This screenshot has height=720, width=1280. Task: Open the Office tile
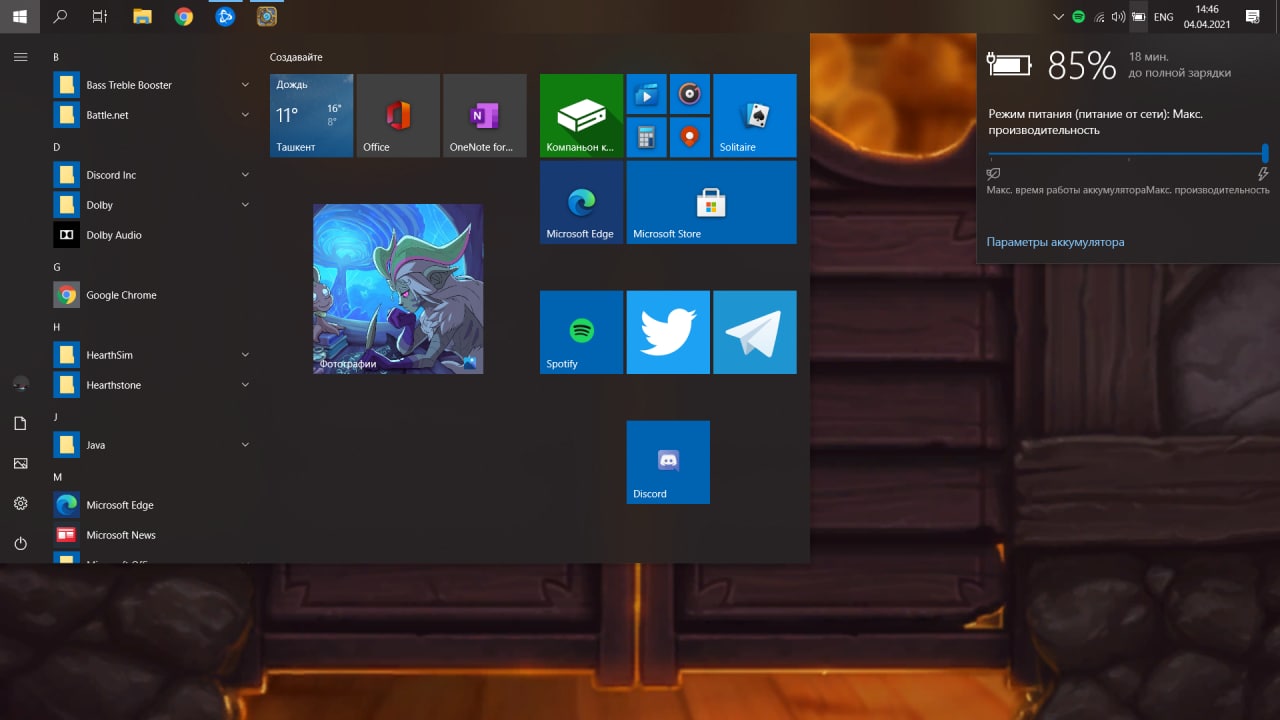pyautogui.click(x=398, y=115)
